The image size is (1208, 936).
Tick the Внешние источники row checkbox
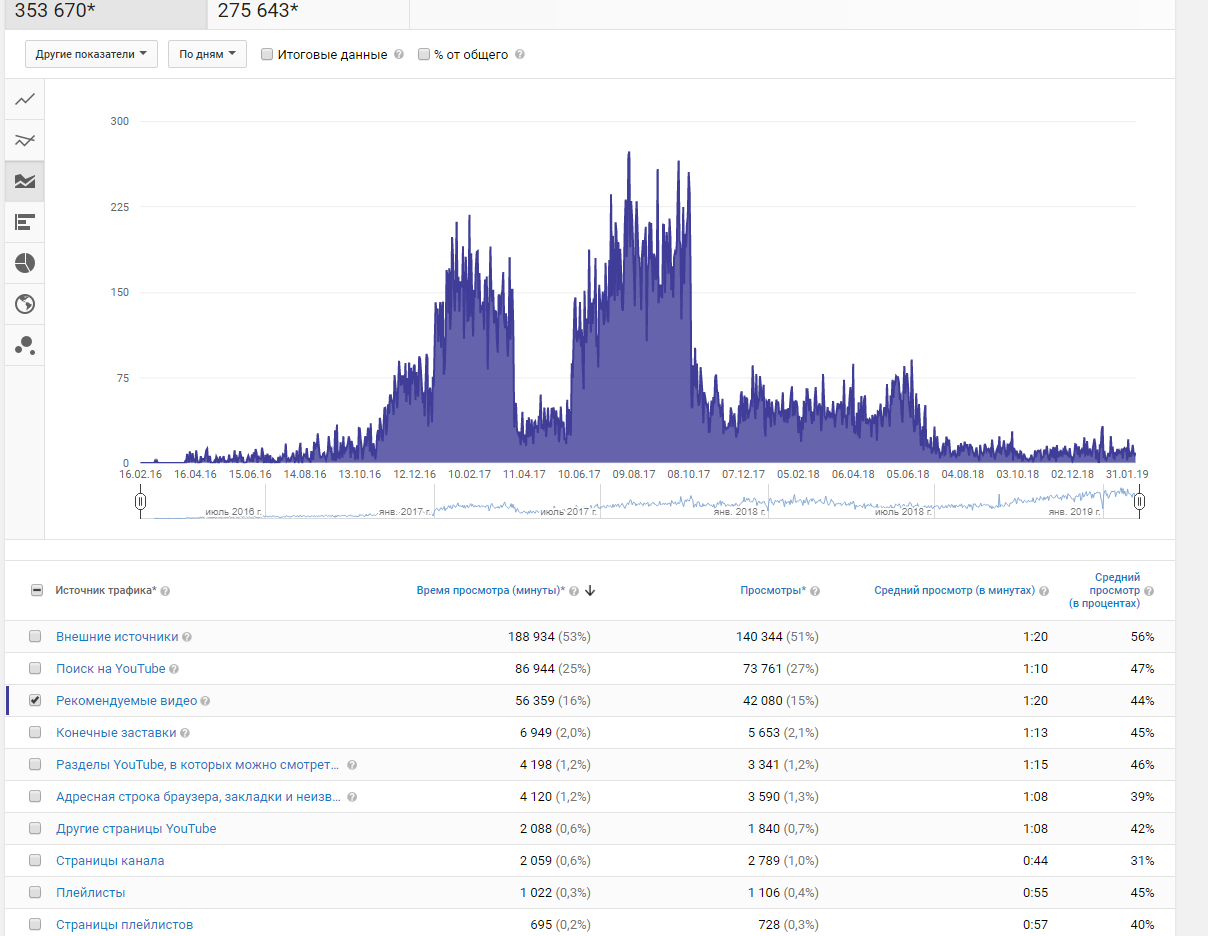(x=36, y=637)
